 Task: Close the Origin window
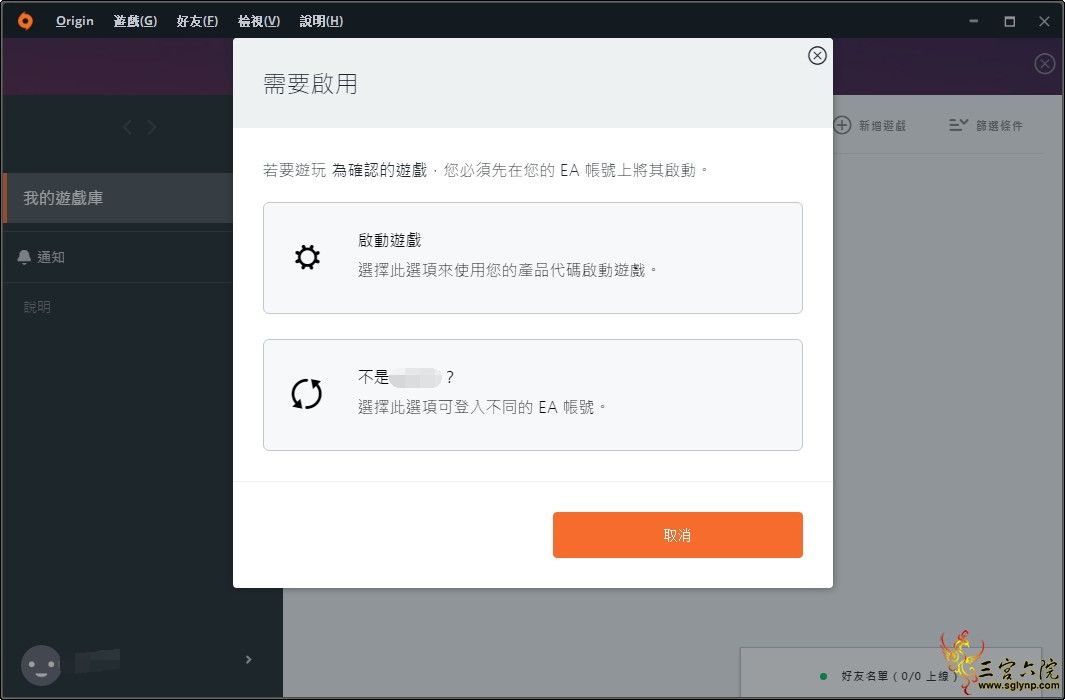[x=1045, y=21]
